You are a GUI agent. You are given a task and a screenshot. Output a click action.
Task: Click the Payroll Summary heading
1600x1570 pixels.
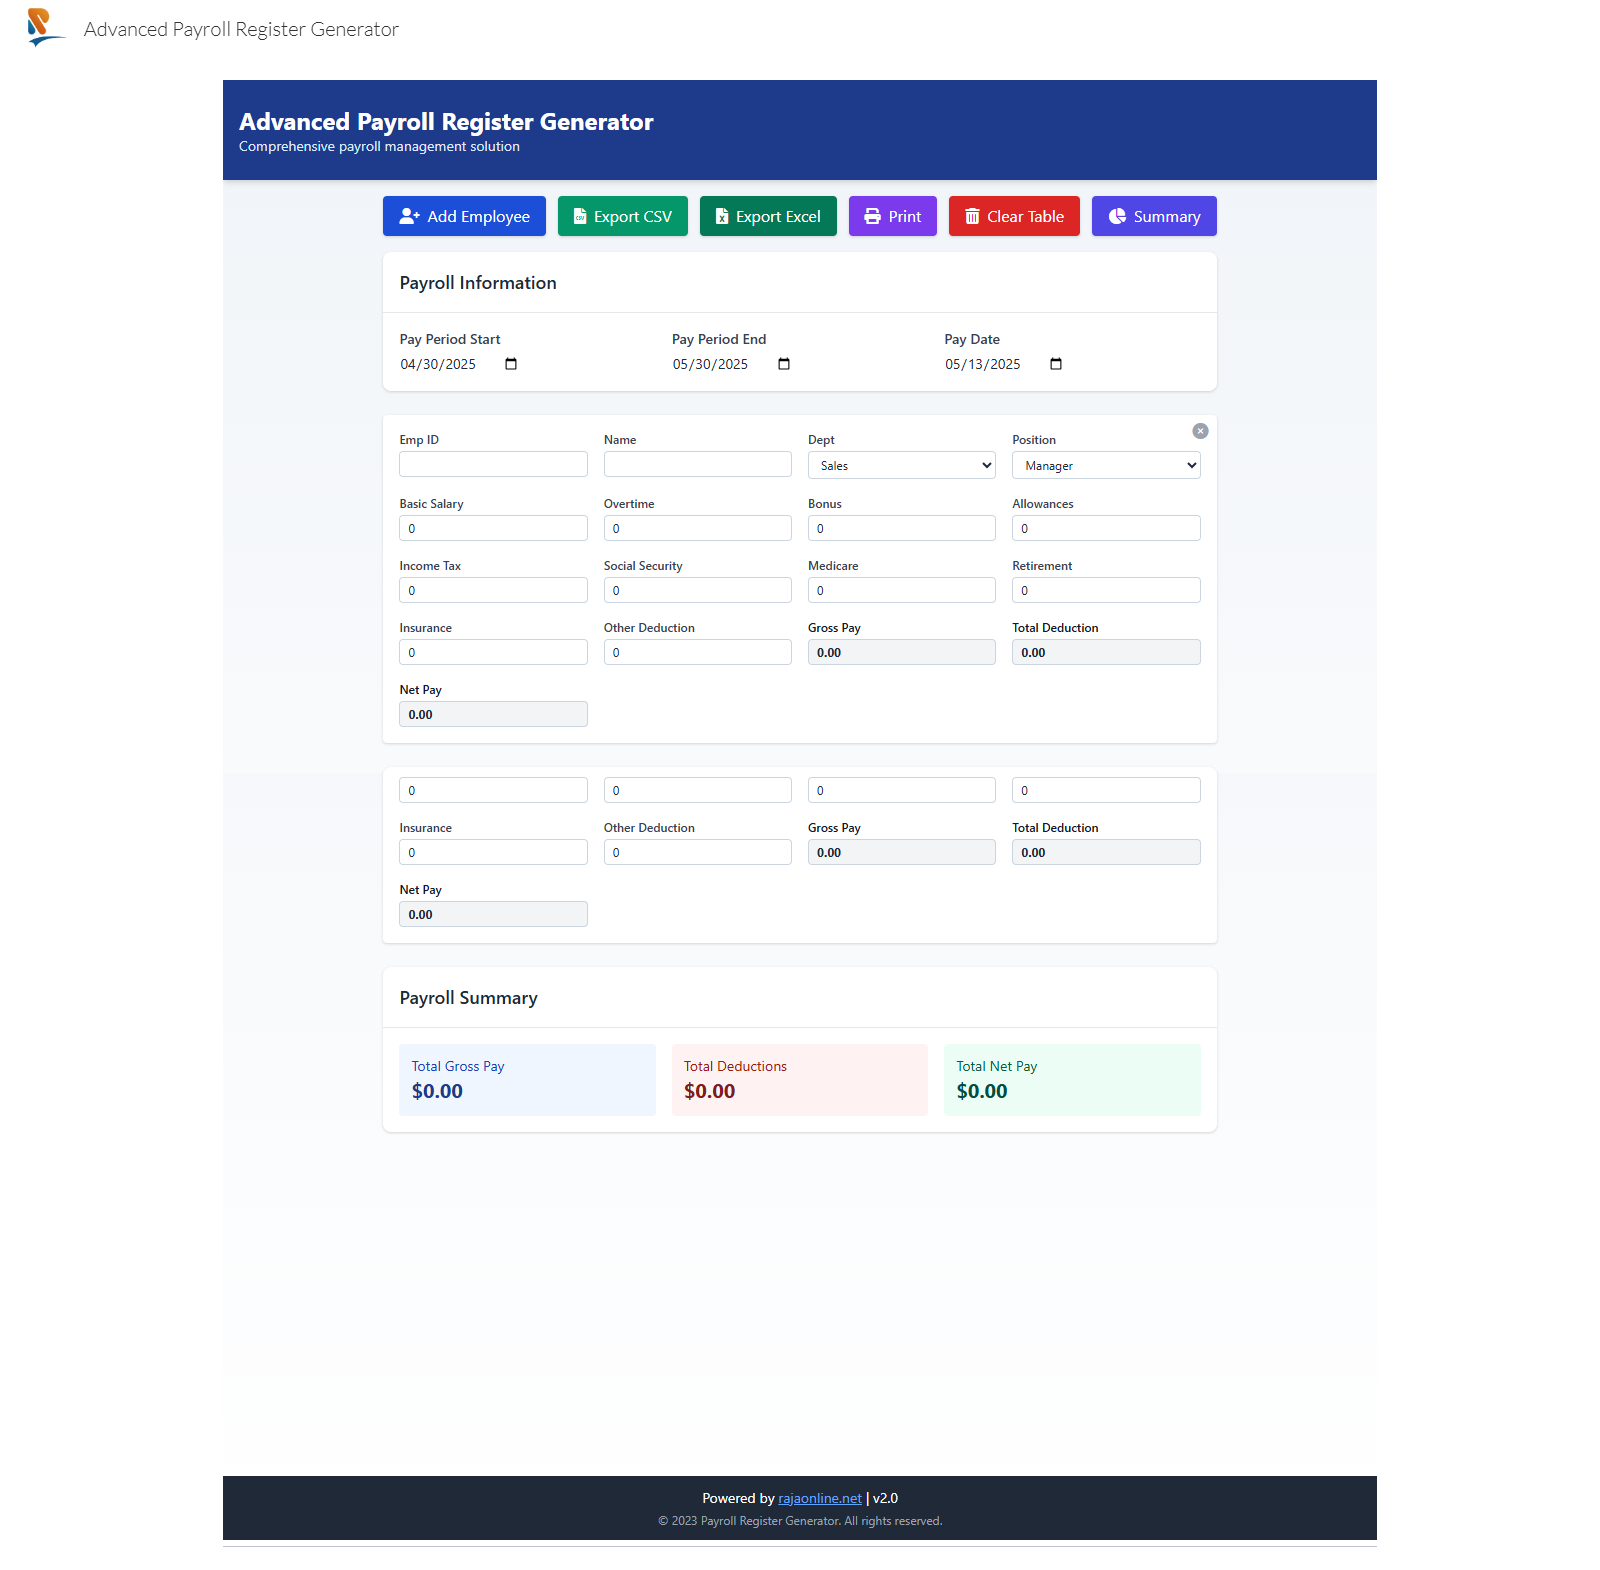click(468, 998)
